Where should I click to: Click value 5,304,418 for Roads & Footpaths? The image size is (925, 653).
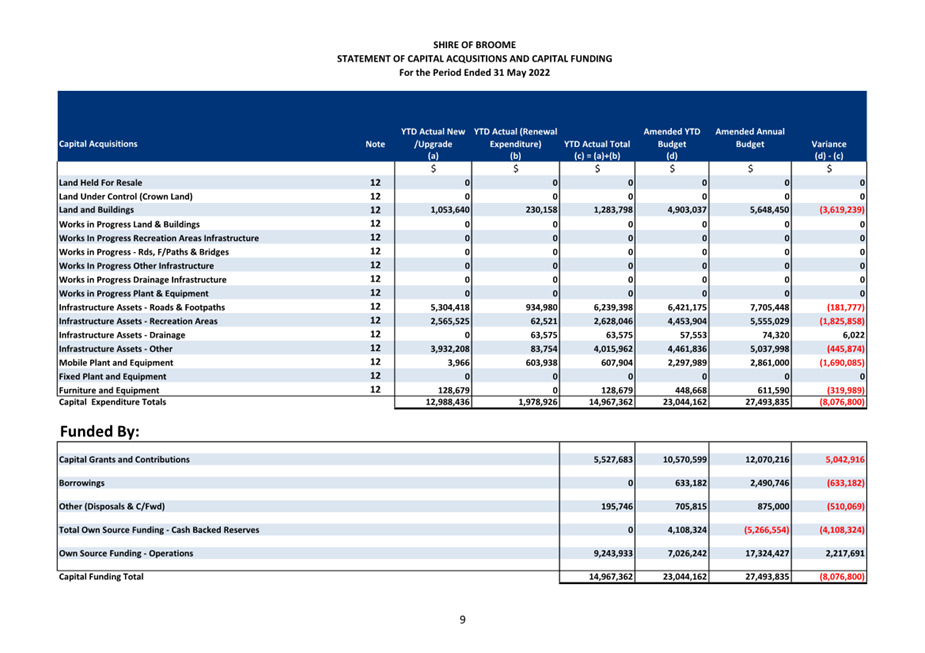point(450,307)
